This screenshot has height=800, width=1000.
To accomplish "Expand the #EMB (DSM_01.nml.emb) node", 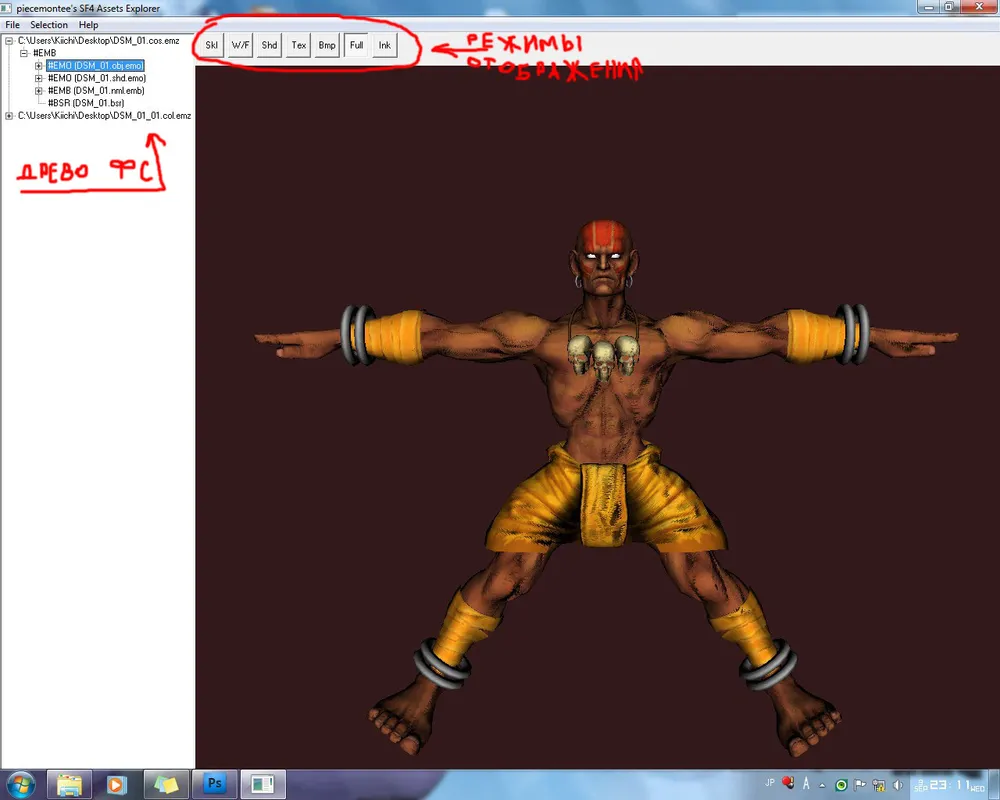I will pos(38,91).
